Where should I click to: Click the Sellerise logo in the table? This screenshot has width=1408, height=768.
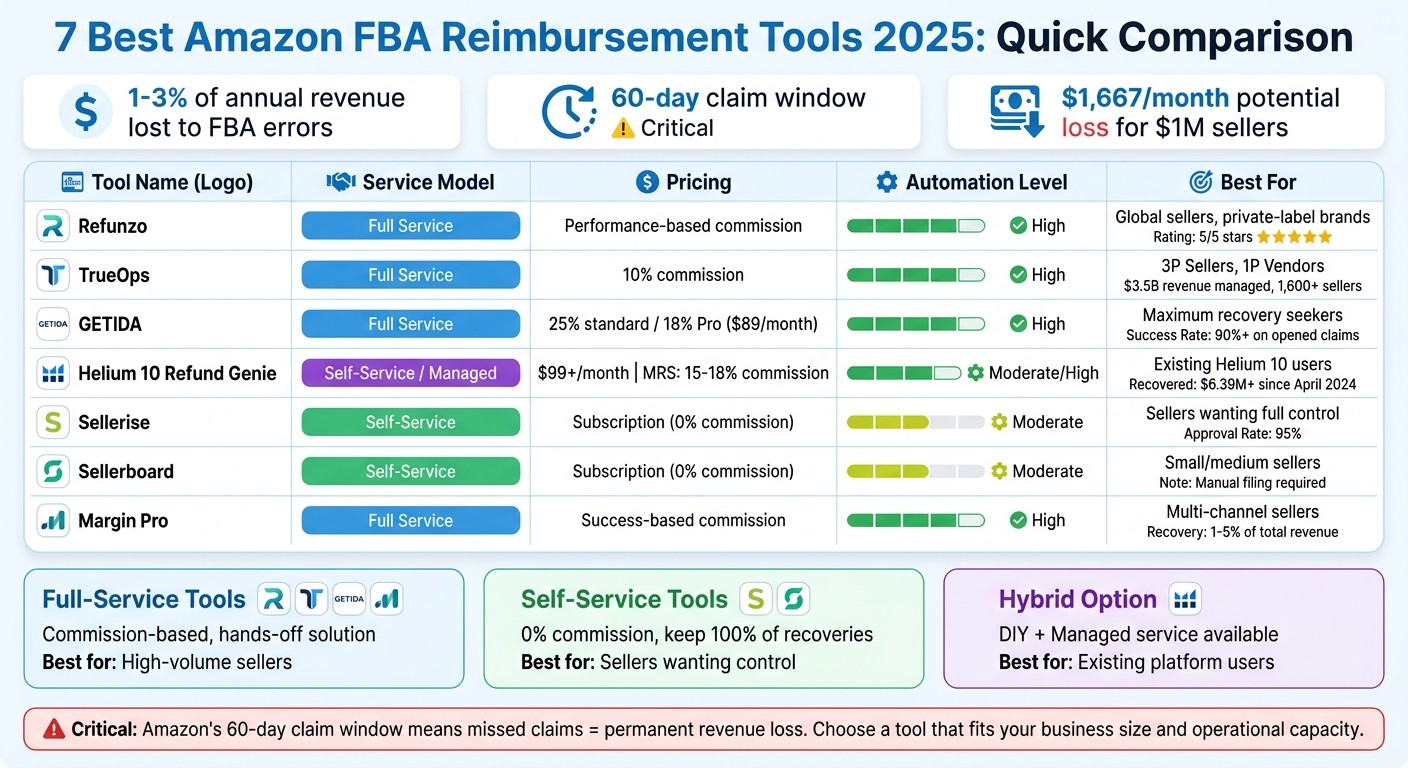pyautogui.click(x=52, y=422)
